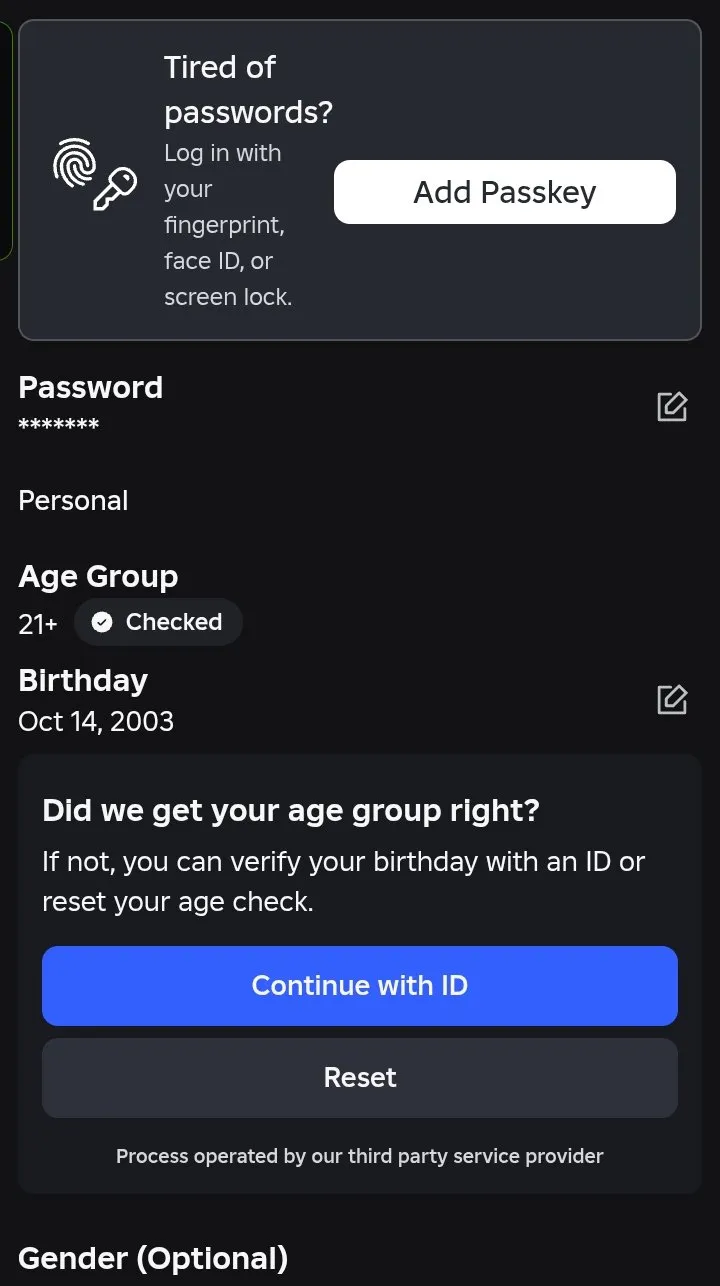Tap the Personal section heading

(73, 500)
